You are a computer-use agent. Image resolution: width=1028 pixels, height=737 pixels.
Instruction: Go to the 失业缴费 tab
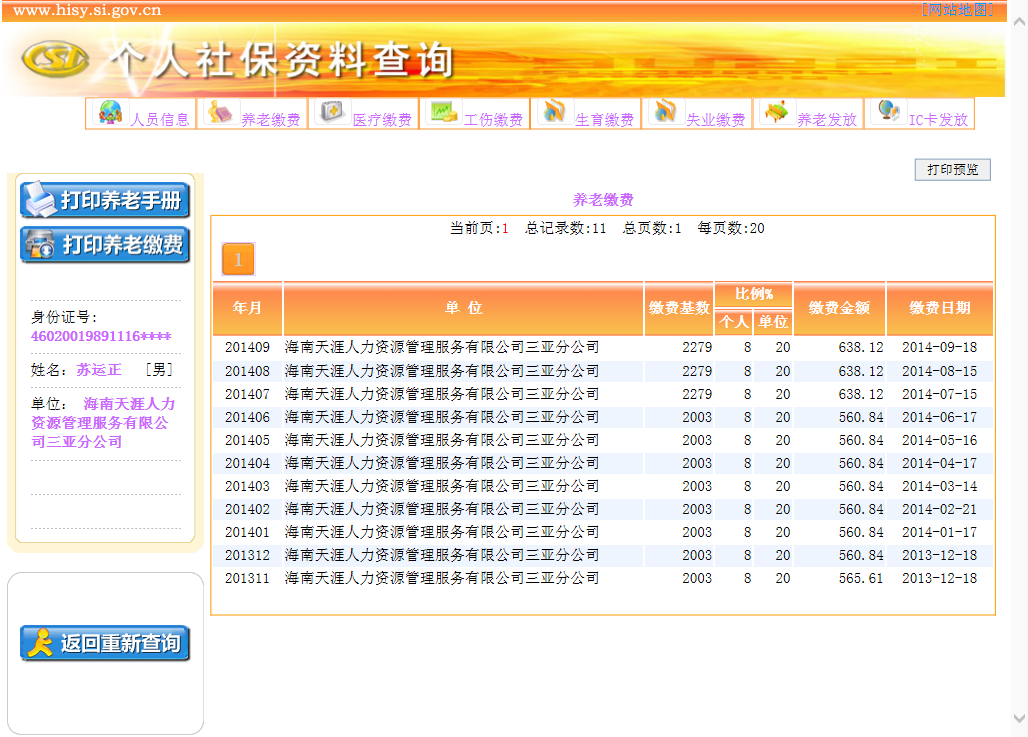[715, 120]
